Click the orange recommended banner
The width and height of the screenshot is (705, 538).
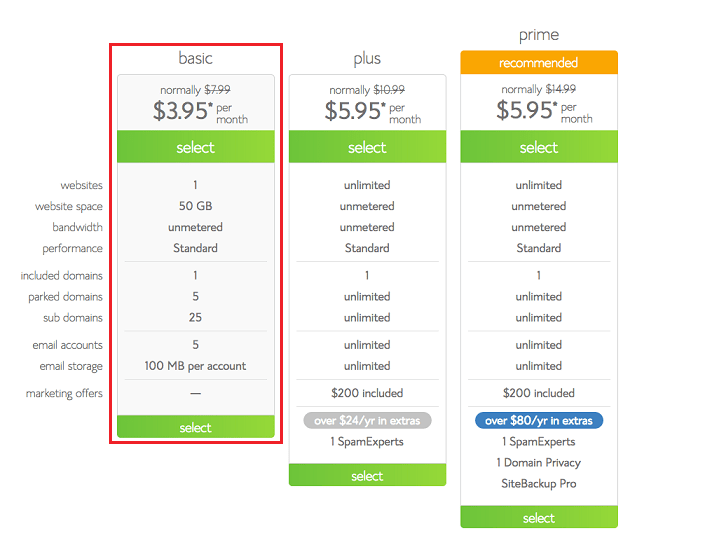pyautogui.click(x=539, y=62)
